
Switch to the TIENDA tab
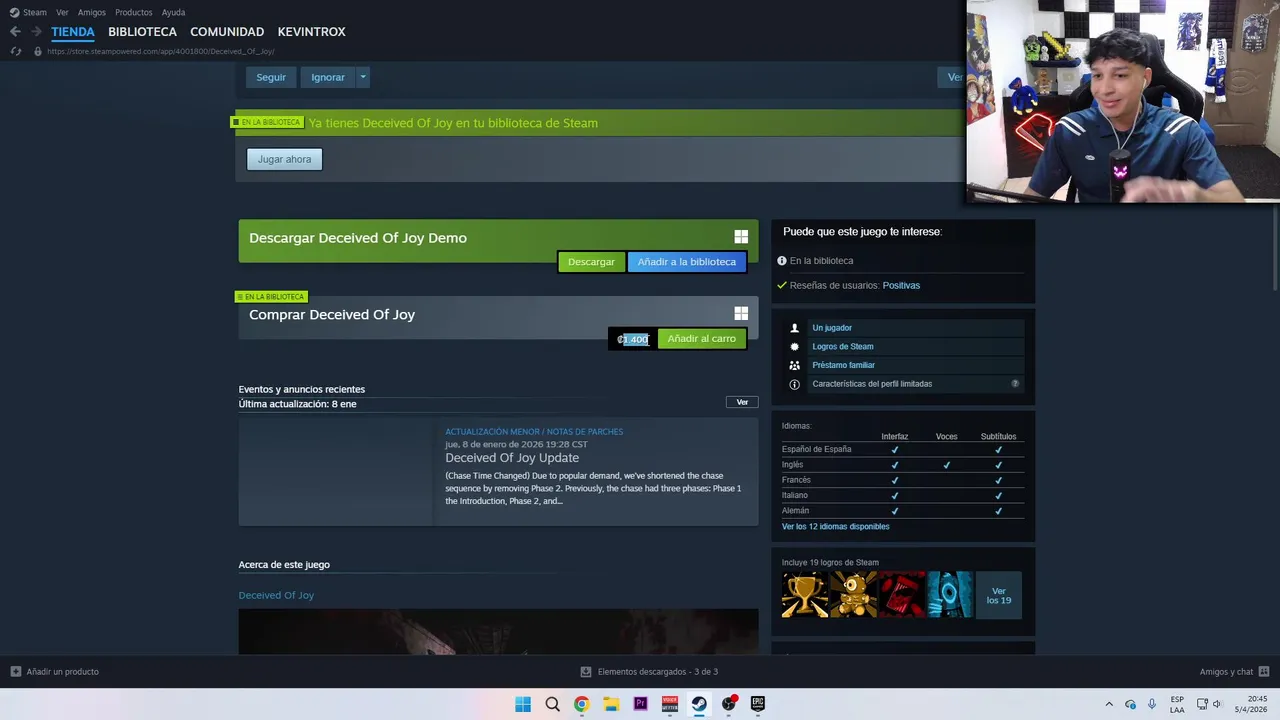click(x=73, y=32)
